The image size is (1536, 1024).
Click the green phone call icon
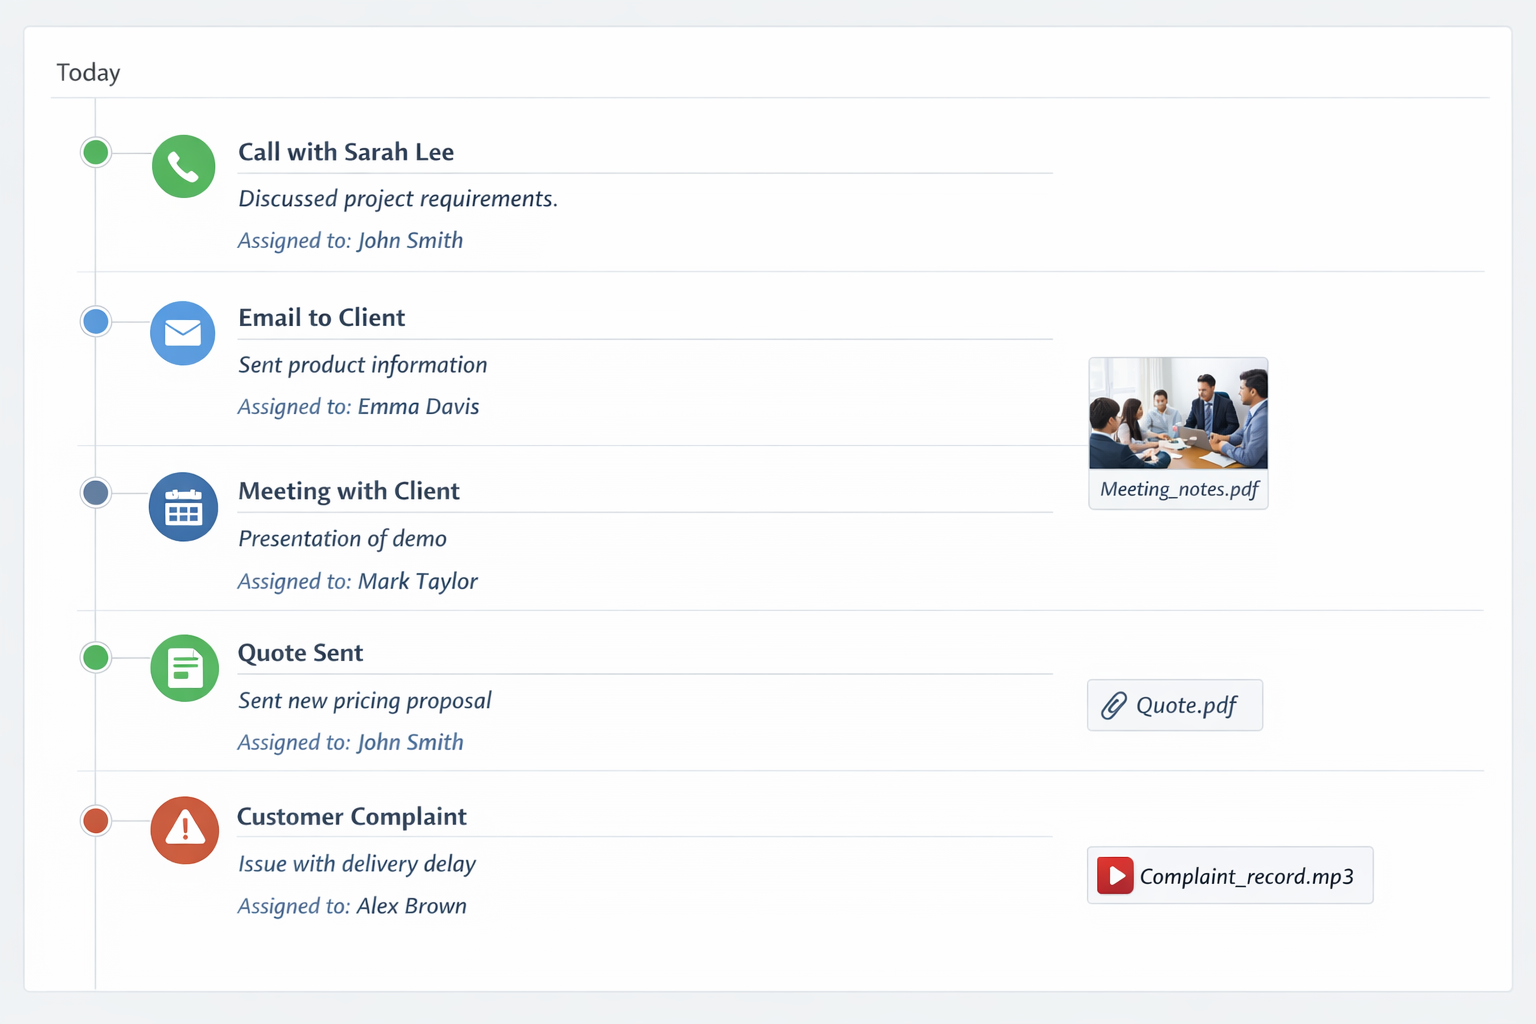183,166
